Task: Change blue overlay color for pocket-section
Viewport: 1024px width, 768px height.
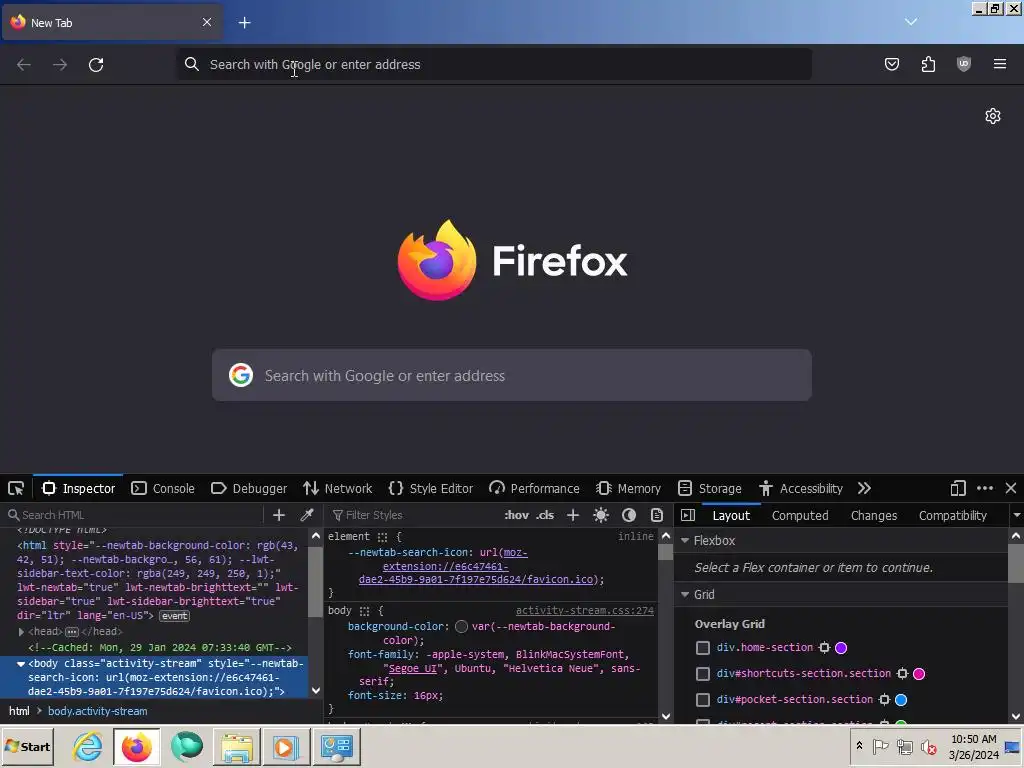Action: (x=901, y=700)
